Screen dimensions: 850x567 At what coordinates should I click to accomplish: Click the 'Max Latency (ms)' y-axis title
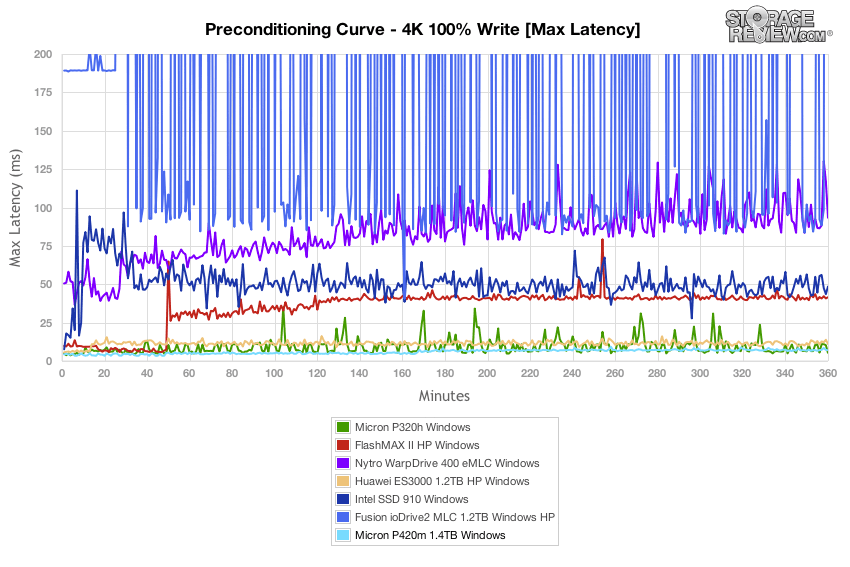coord(15,208)
